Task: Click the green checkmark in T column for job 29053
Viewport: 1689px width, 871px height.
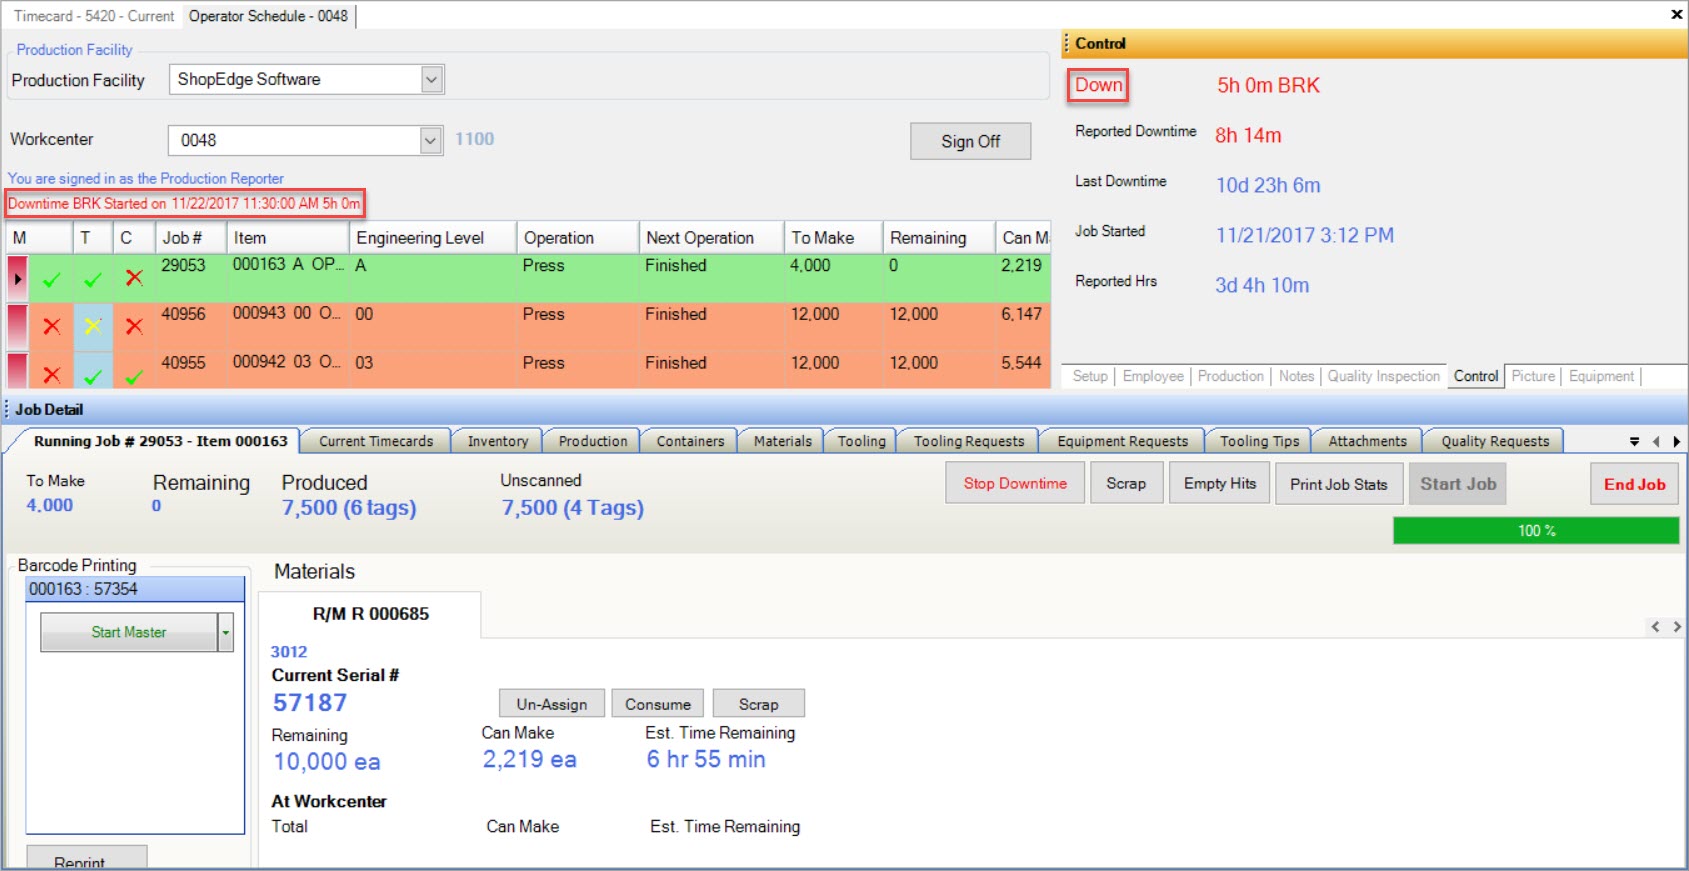Action: (x=93, y=280)
